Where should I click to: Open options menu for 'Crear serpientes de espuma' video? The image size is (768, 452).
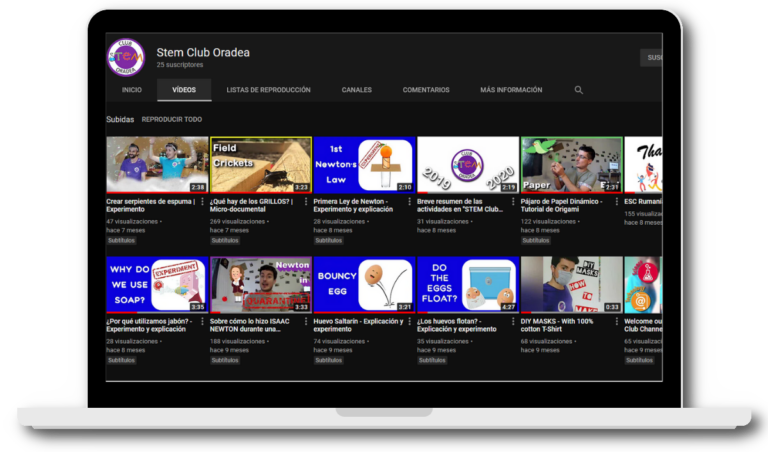tap(203, 201)
